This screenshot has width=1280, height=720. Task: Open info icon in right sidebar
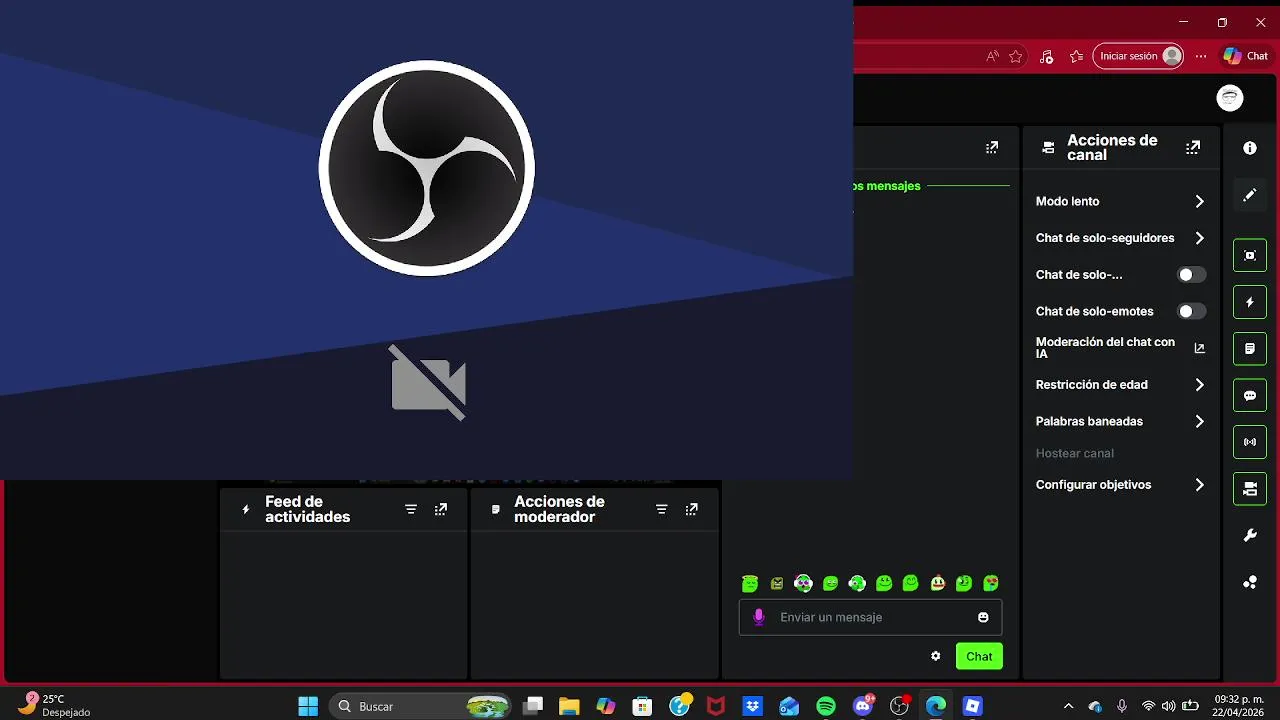click(1250, 148)
